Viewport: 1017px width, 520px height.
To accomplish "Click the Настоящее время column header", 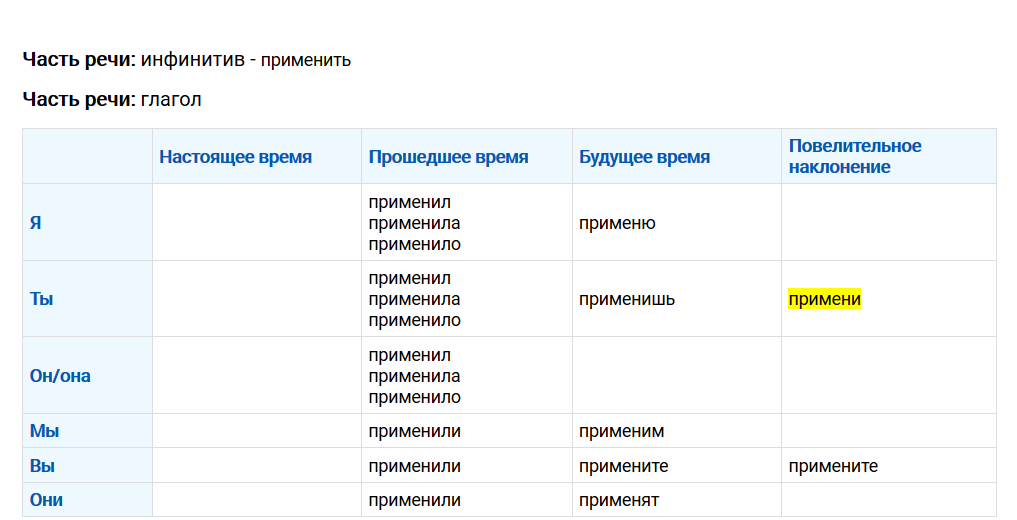I will (x=235, y=157).
